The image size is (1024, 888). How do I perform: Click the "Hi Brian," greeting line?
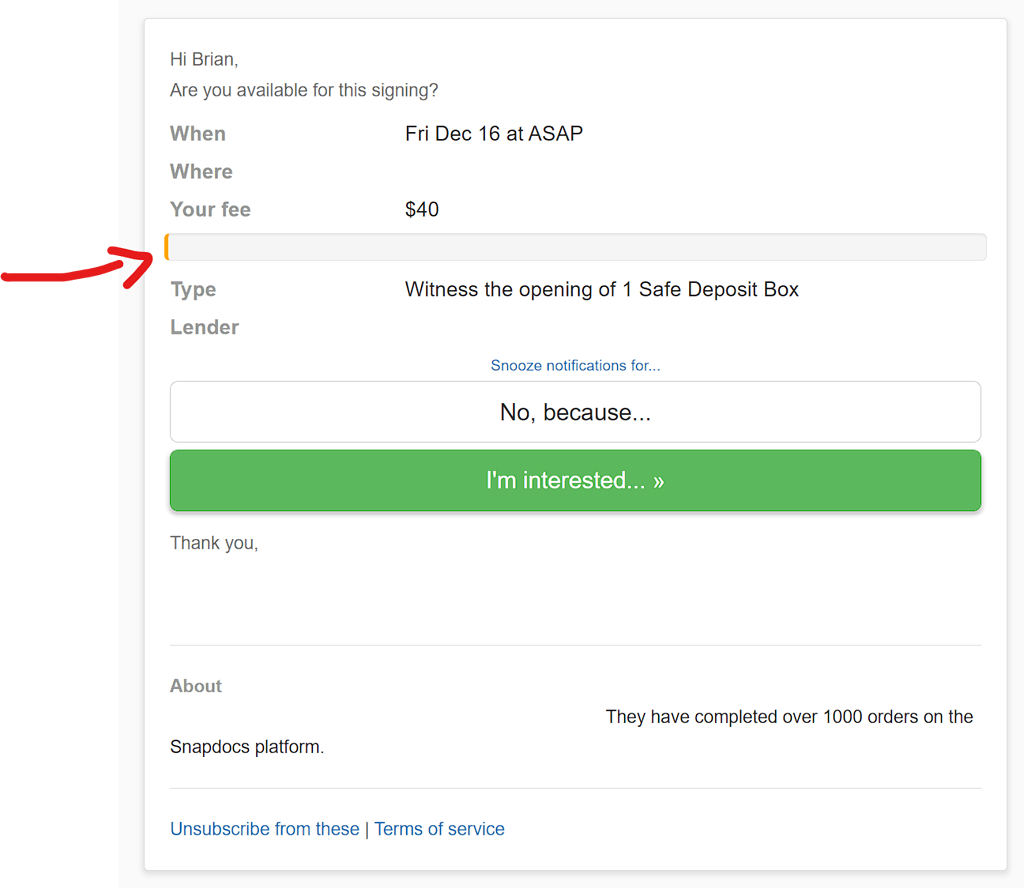click(x=204, y=60)
